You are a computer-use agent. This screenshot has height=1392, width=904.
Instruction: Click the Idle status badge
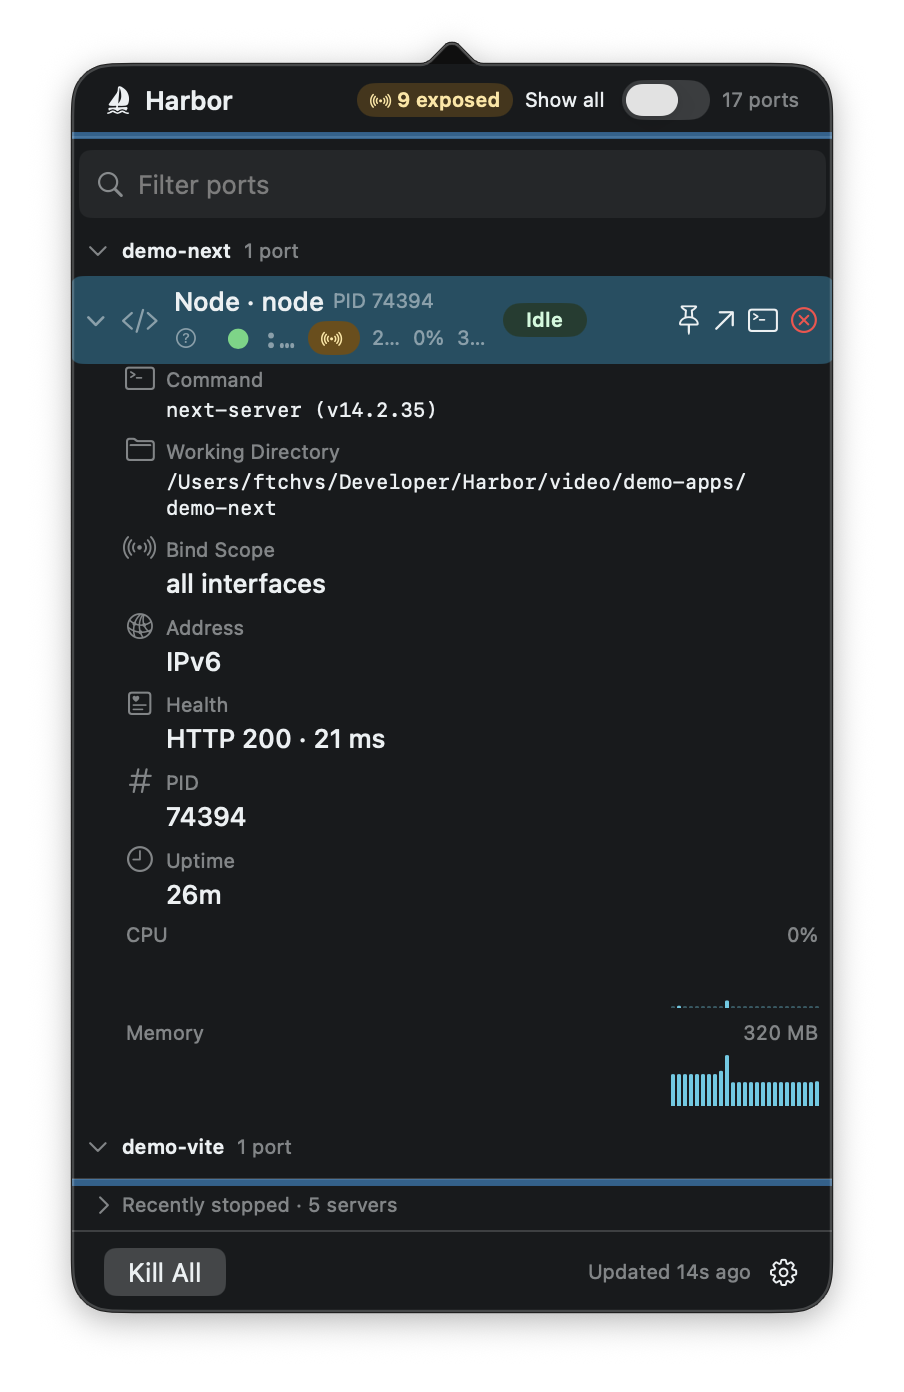tap(544, 320)
